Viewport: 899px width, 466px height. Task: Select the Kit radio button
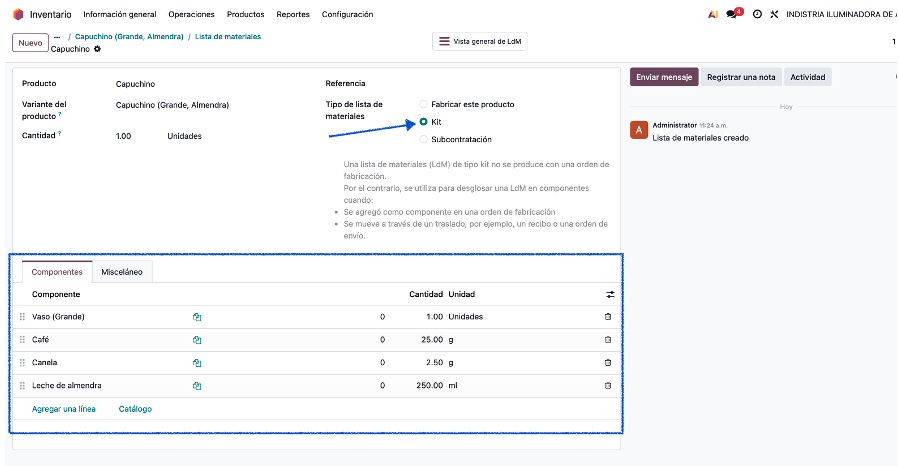[x=424, y=121]
